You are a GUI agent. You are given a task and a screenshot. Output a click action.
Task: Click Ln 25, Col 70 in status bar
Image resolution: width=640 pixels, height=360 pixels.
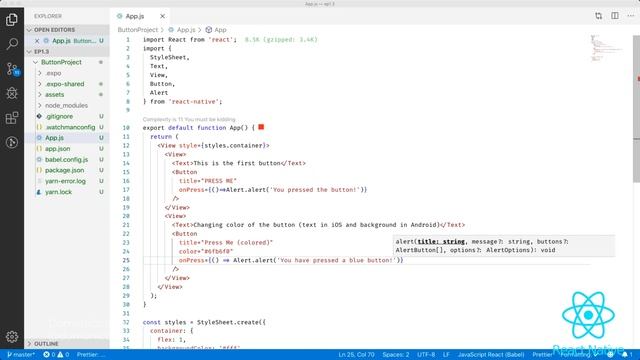pos(356,354)
